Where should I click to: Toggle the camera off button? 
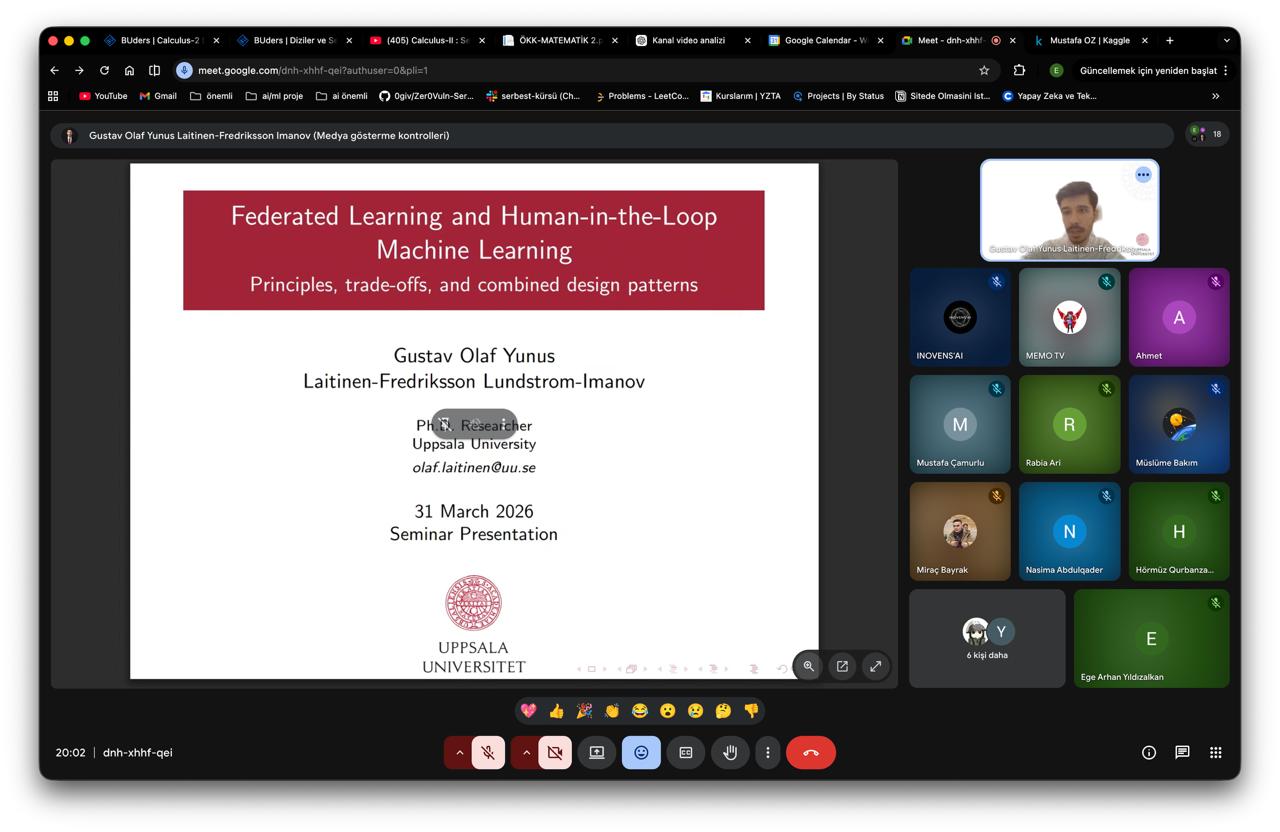[555, 752]
